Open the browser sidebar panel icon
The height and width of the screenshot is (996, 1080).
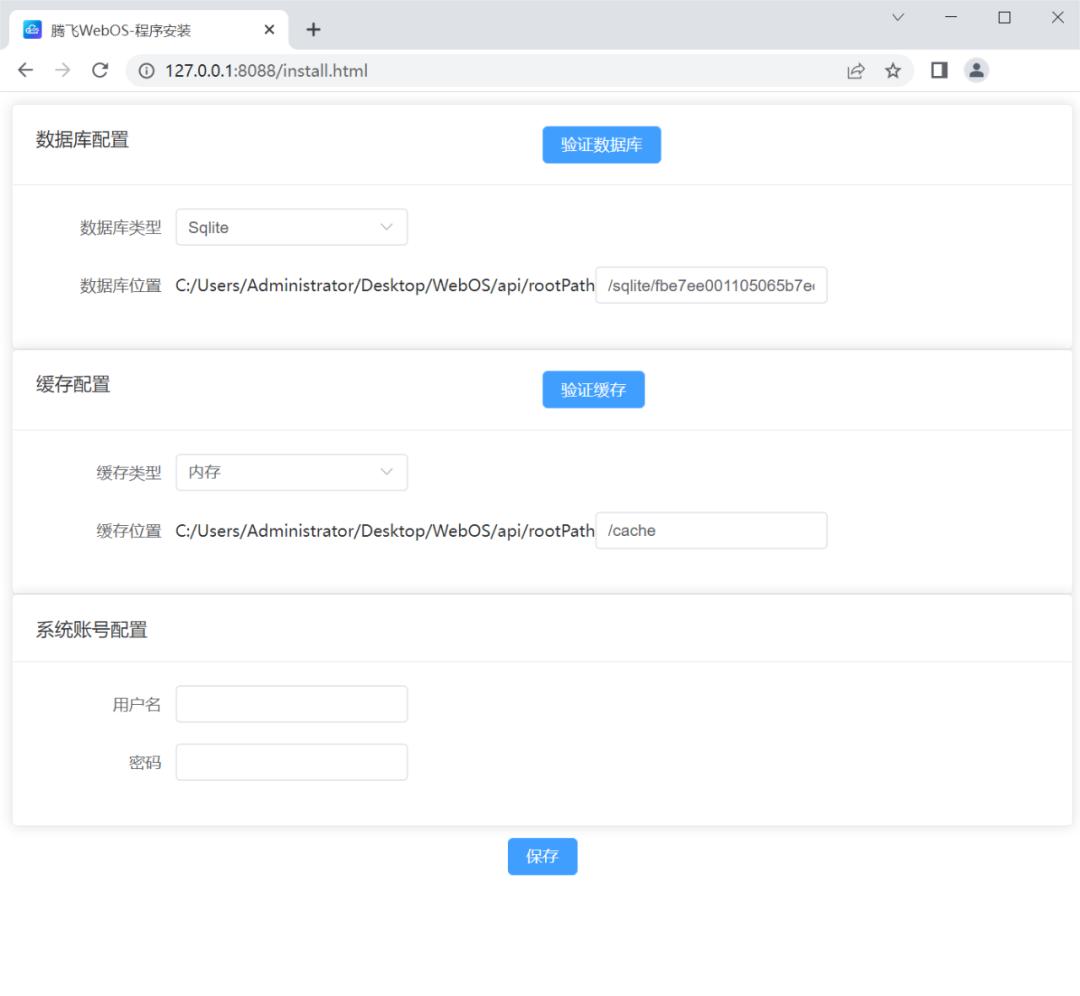(x=938, y=70)
